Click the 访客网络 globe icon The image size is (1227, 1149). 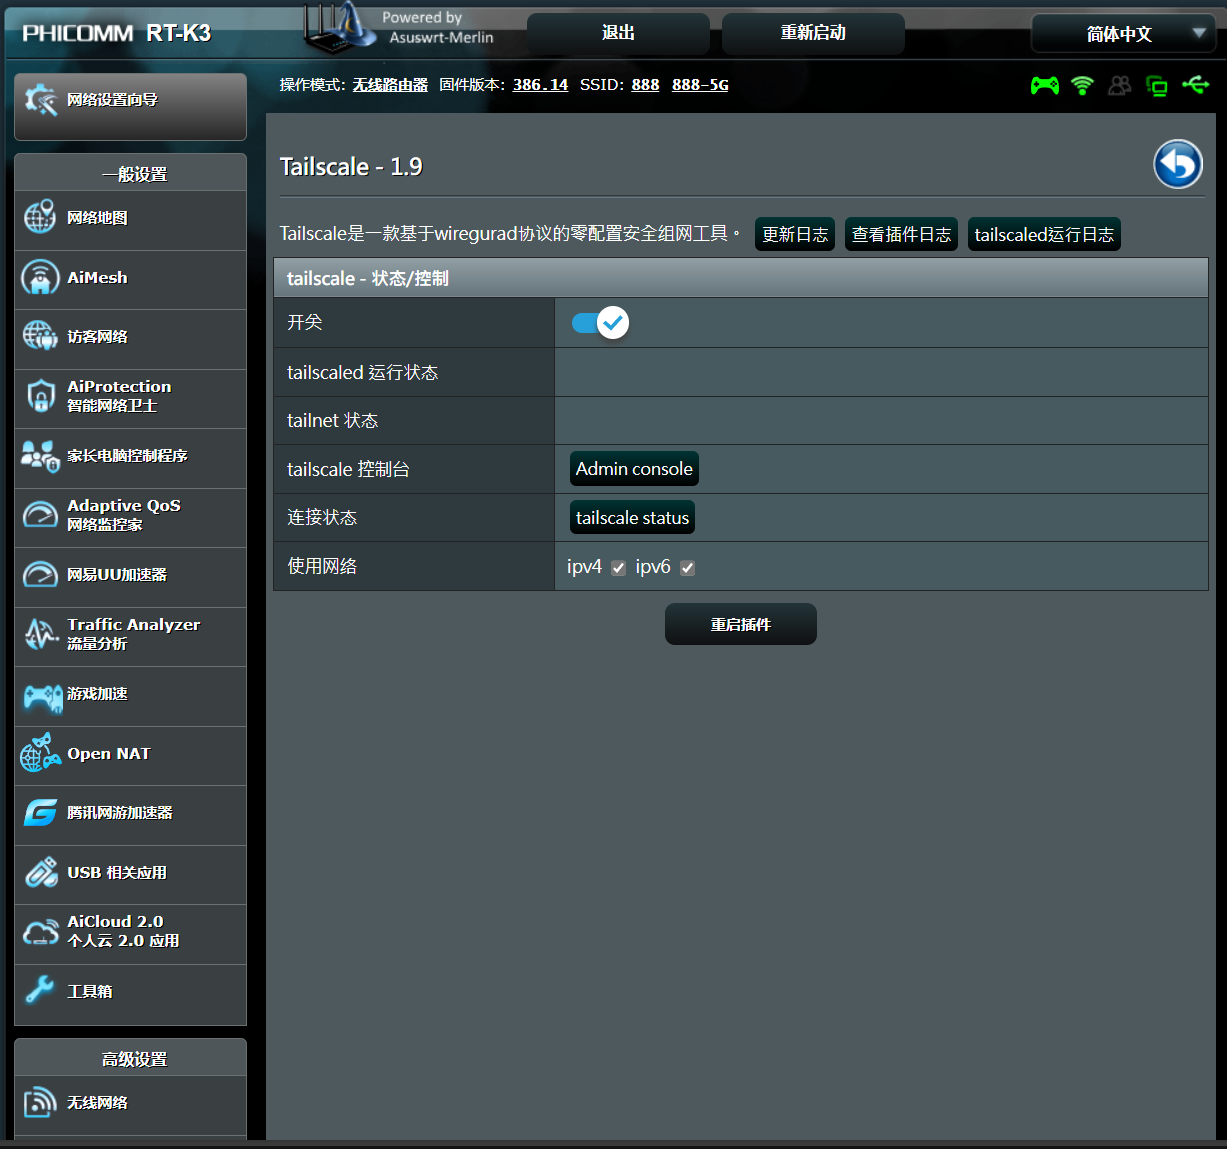click(40, 336)
